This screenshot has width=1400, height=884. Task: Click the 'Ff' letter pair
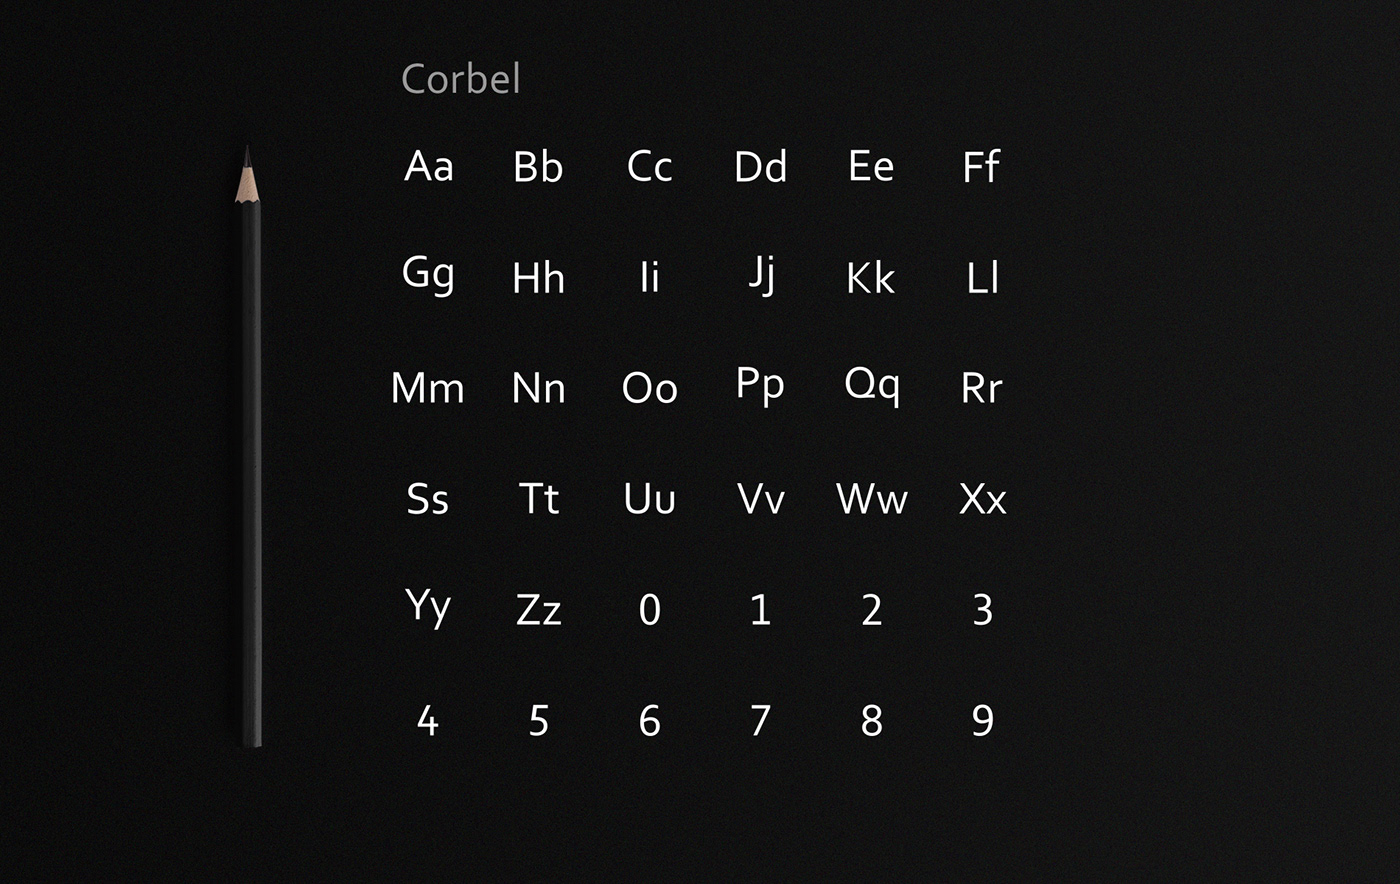981,167
